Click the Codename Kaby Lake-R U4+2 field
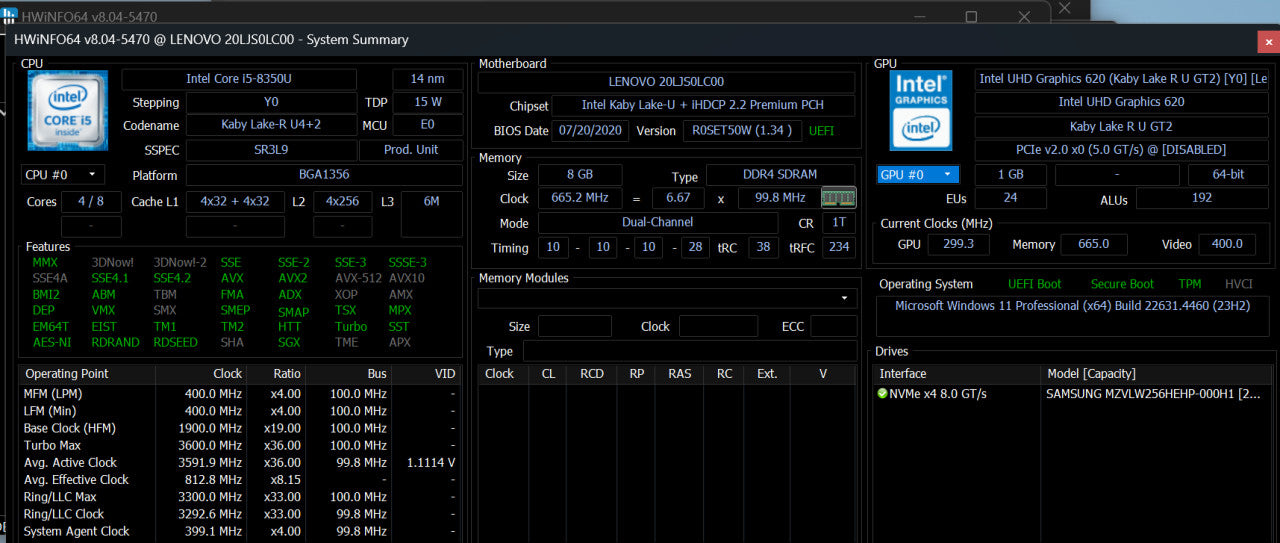Viewport: 1280px width, 543px height. point(271,125)
